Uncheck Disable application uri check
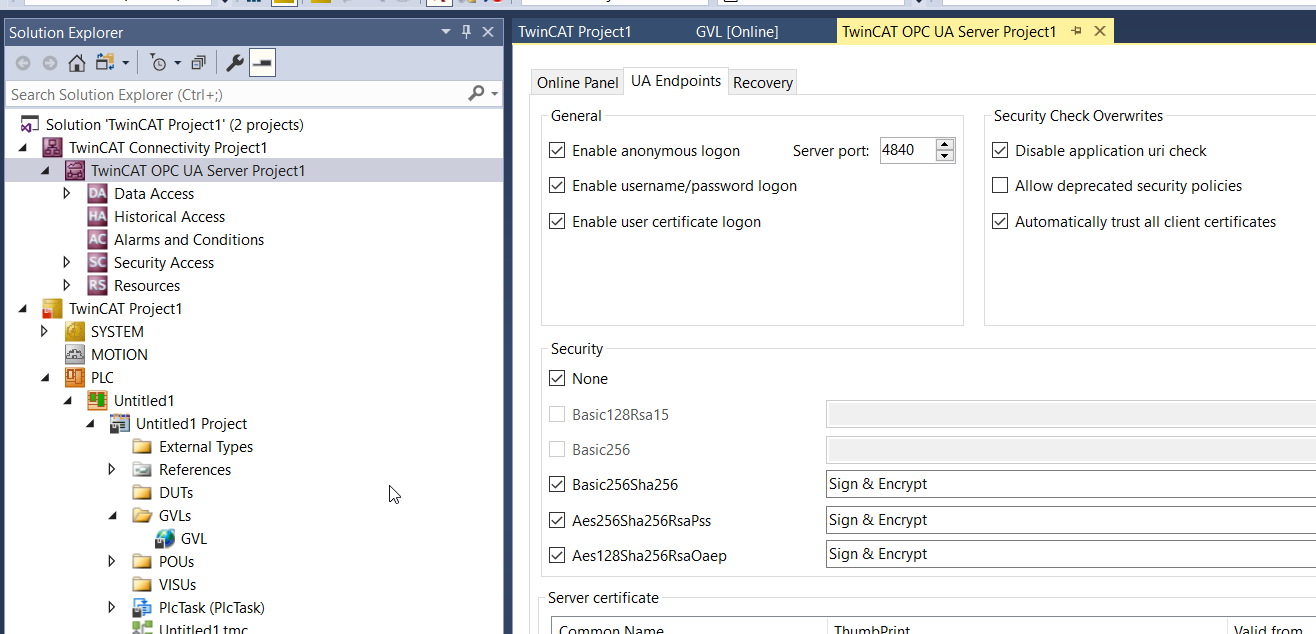Image resolution: width=1316 pixels, height=634 pixels. 999,151
